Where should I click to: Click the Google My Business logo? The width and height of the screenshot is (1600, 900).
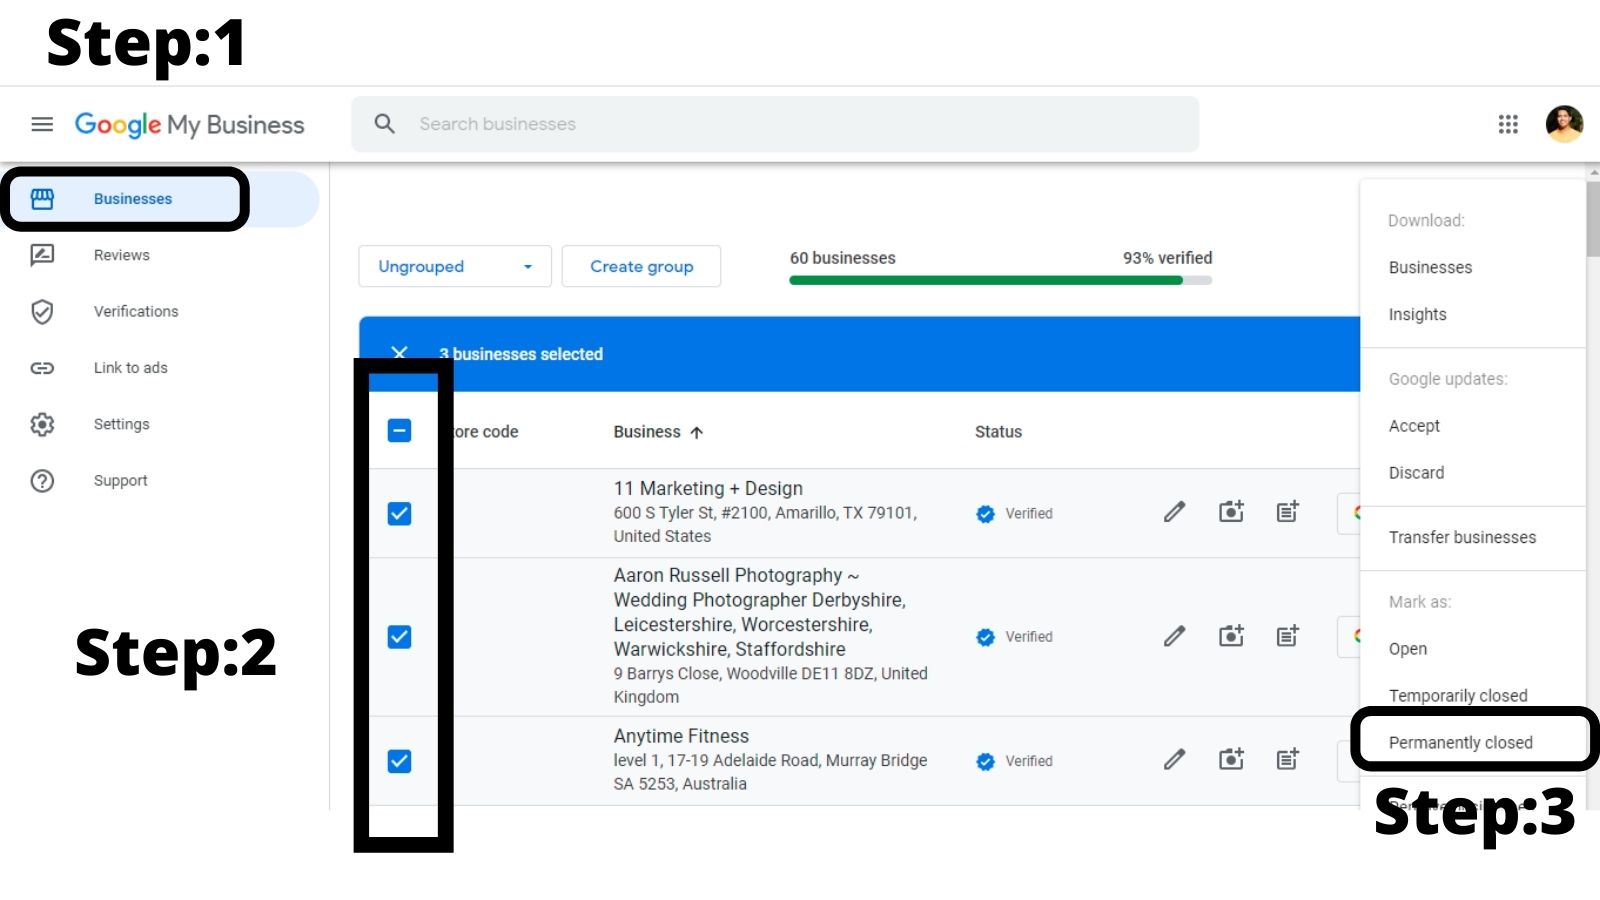[189, 125]
